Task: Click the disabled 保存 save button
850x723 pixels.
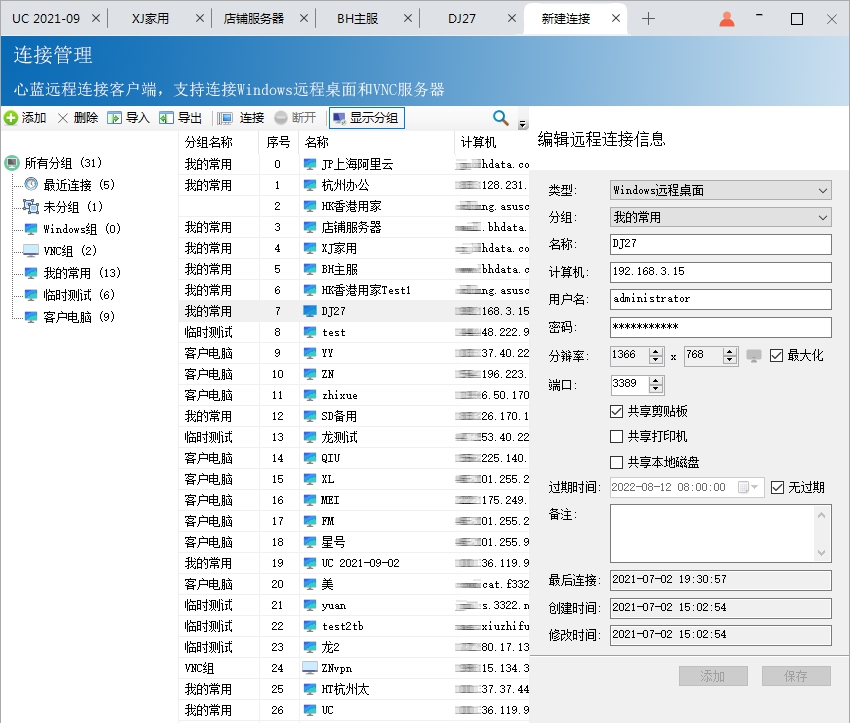Action: coord(796,676)
